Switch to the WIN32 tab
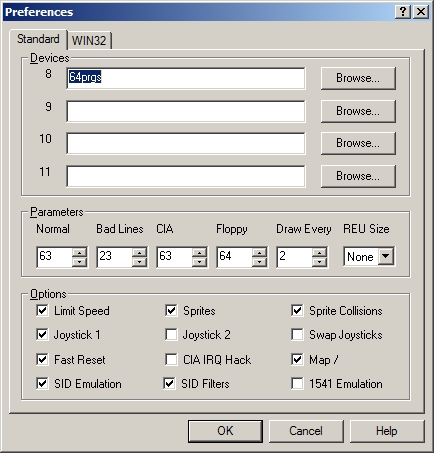The image size is (434, 453). [x=89, y=41]
